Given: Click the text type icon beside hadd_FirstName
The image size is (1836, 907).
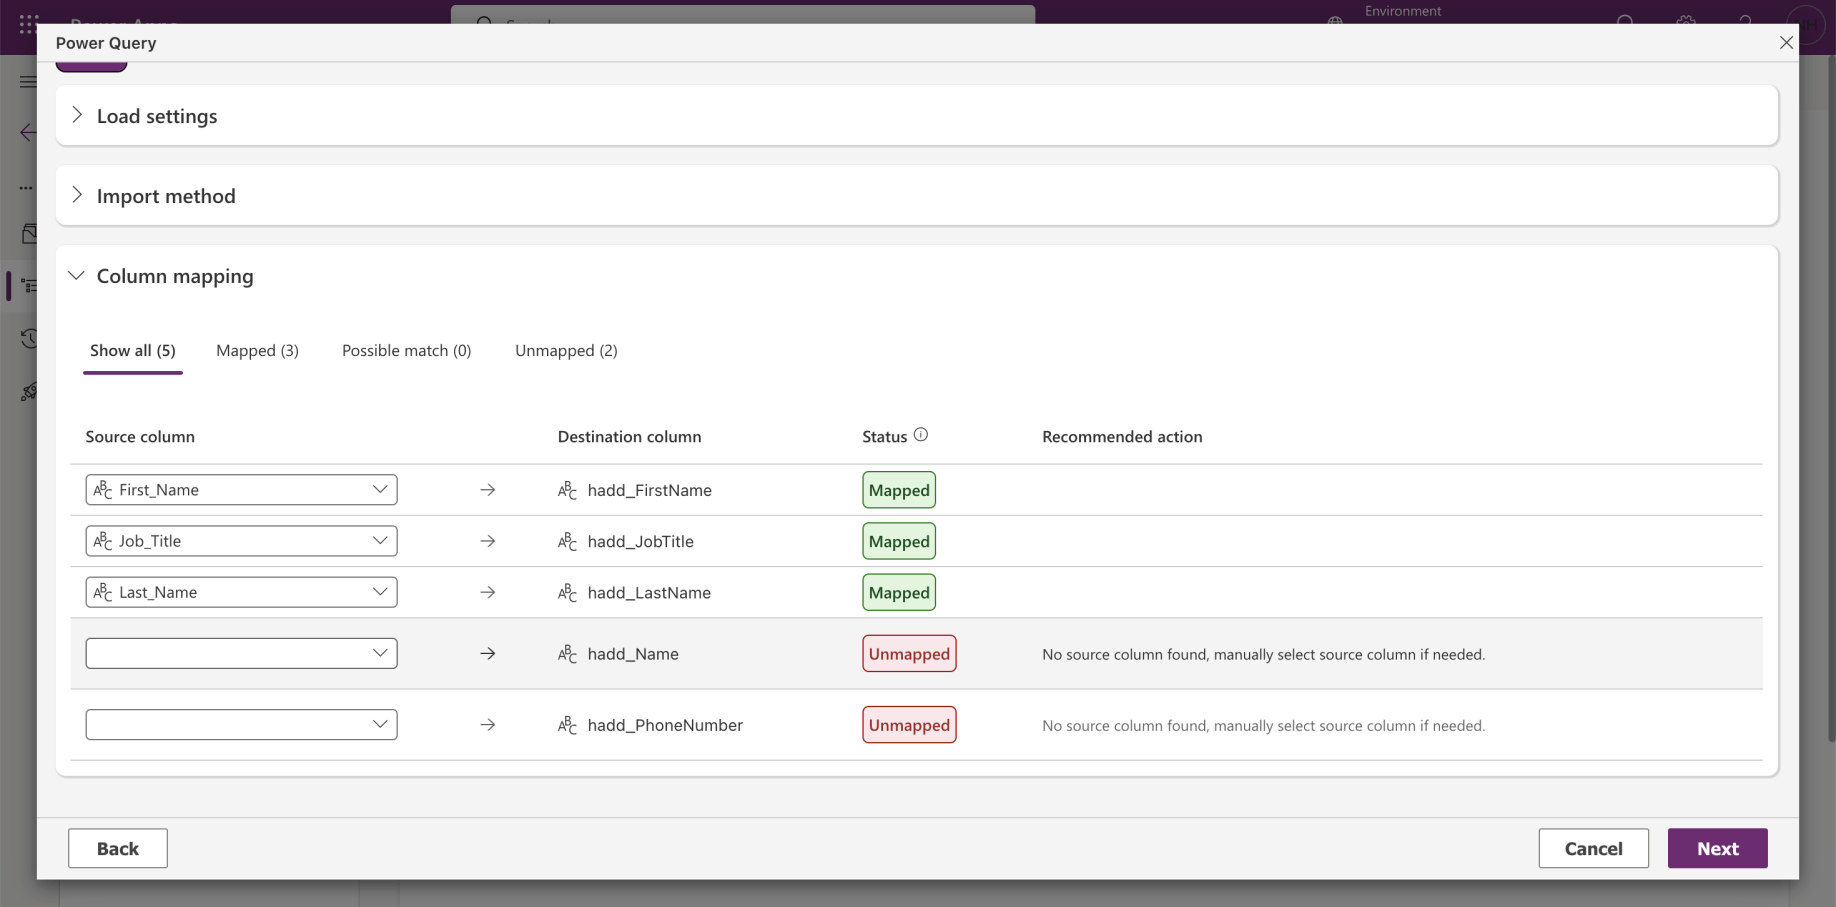Looking at the screenshot, I should tap(567, 490).
